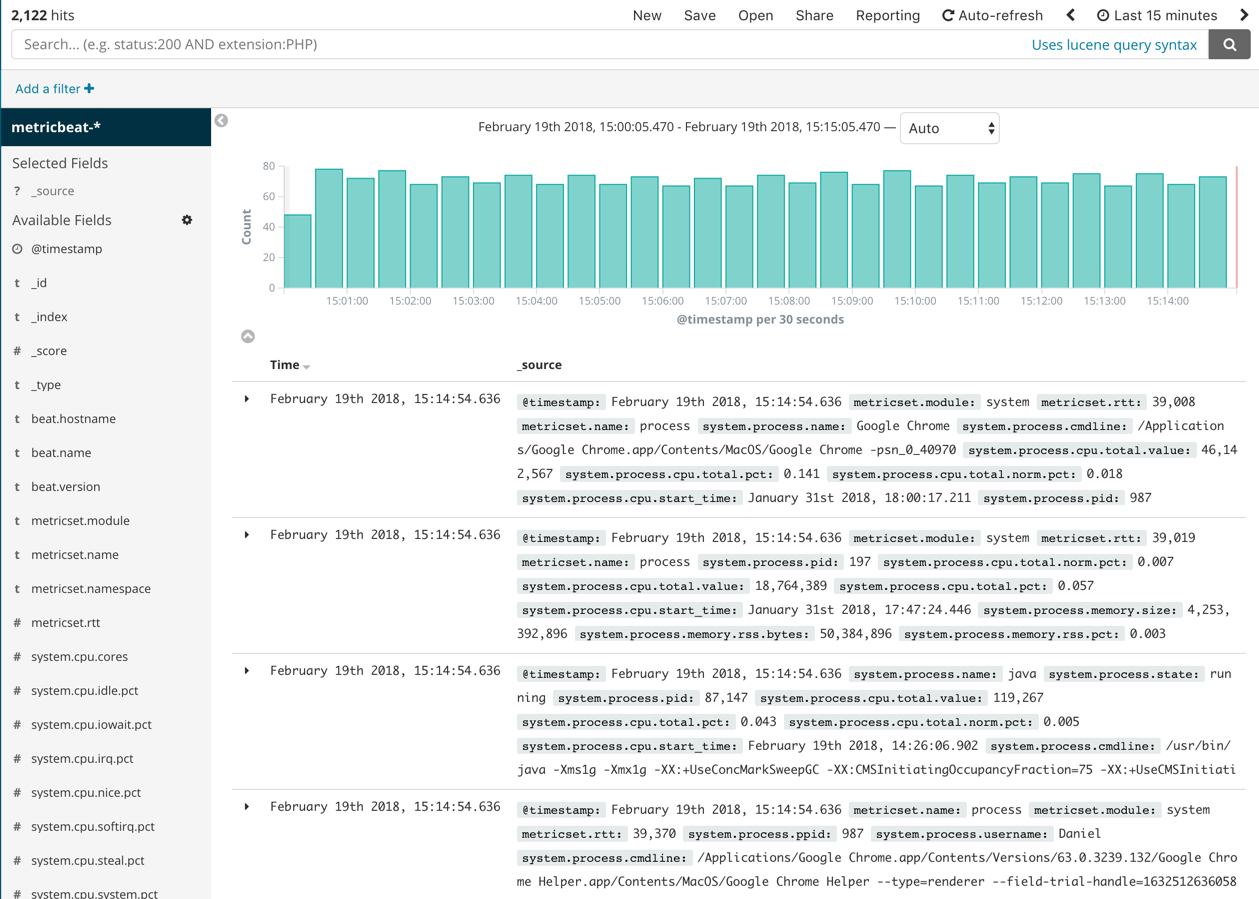The image size is (1259, 899).
Task: Expand the java process log row
Action: click(x=247, y=671)
